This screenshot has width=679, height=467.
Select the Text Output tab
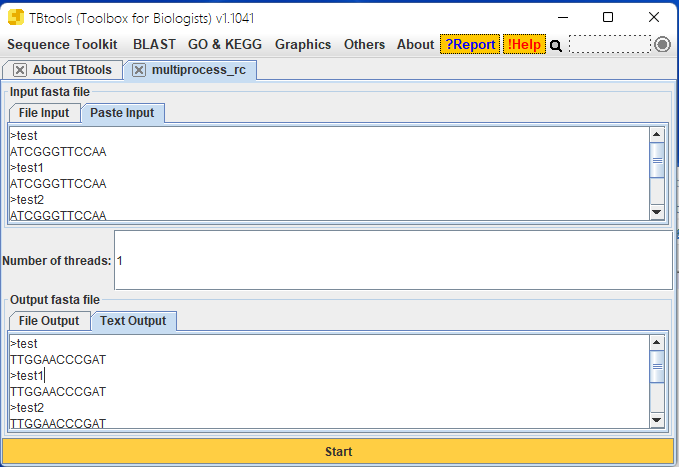(x=133, y=321)
